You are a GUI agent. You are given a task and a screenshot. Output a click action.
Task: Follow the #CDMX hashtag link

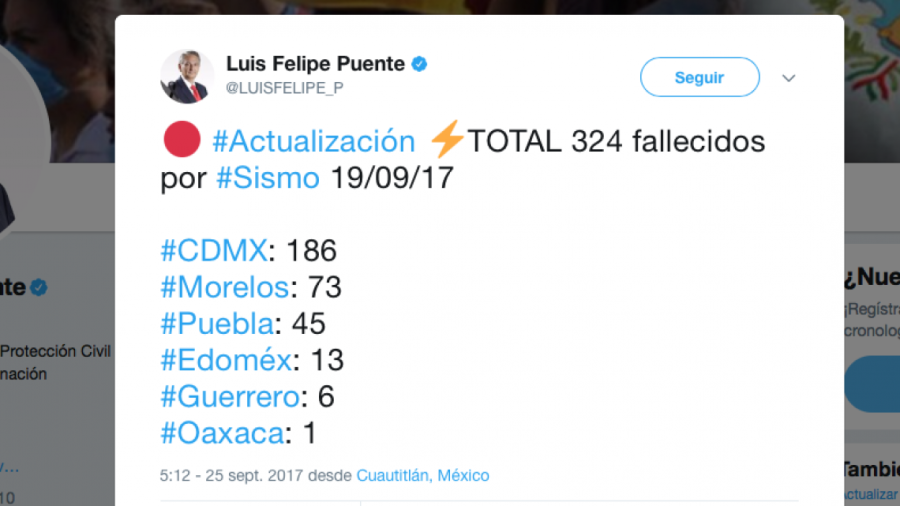coord(214,251)
